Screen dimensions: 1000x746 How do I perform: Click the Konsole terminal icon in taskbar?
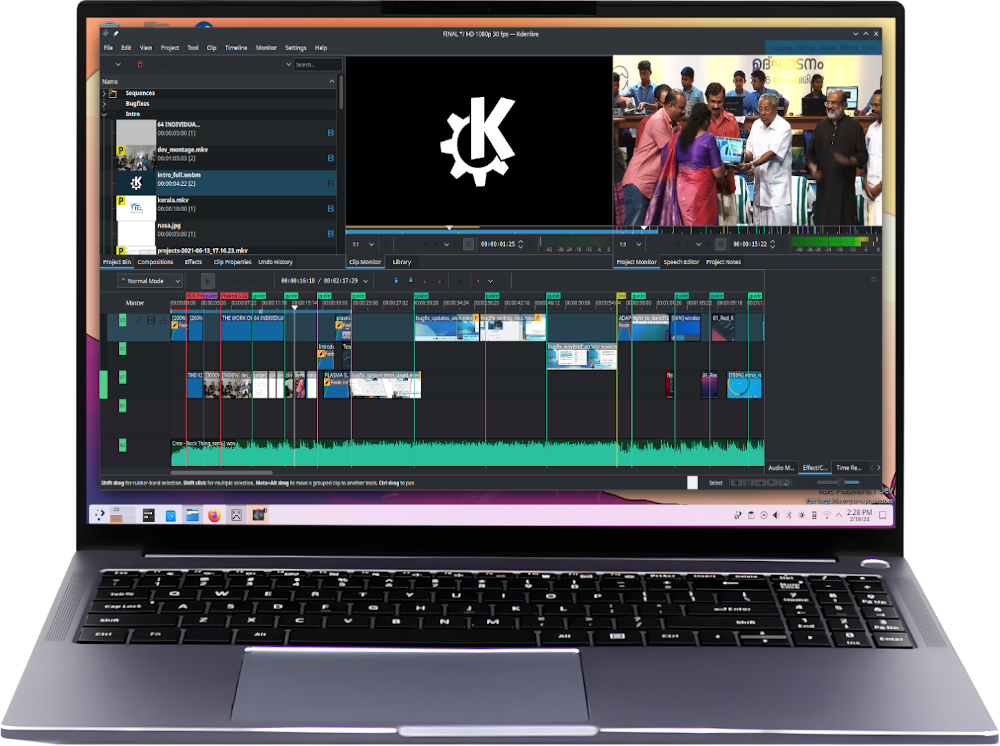pyautogui.click(x=148, y=515)
